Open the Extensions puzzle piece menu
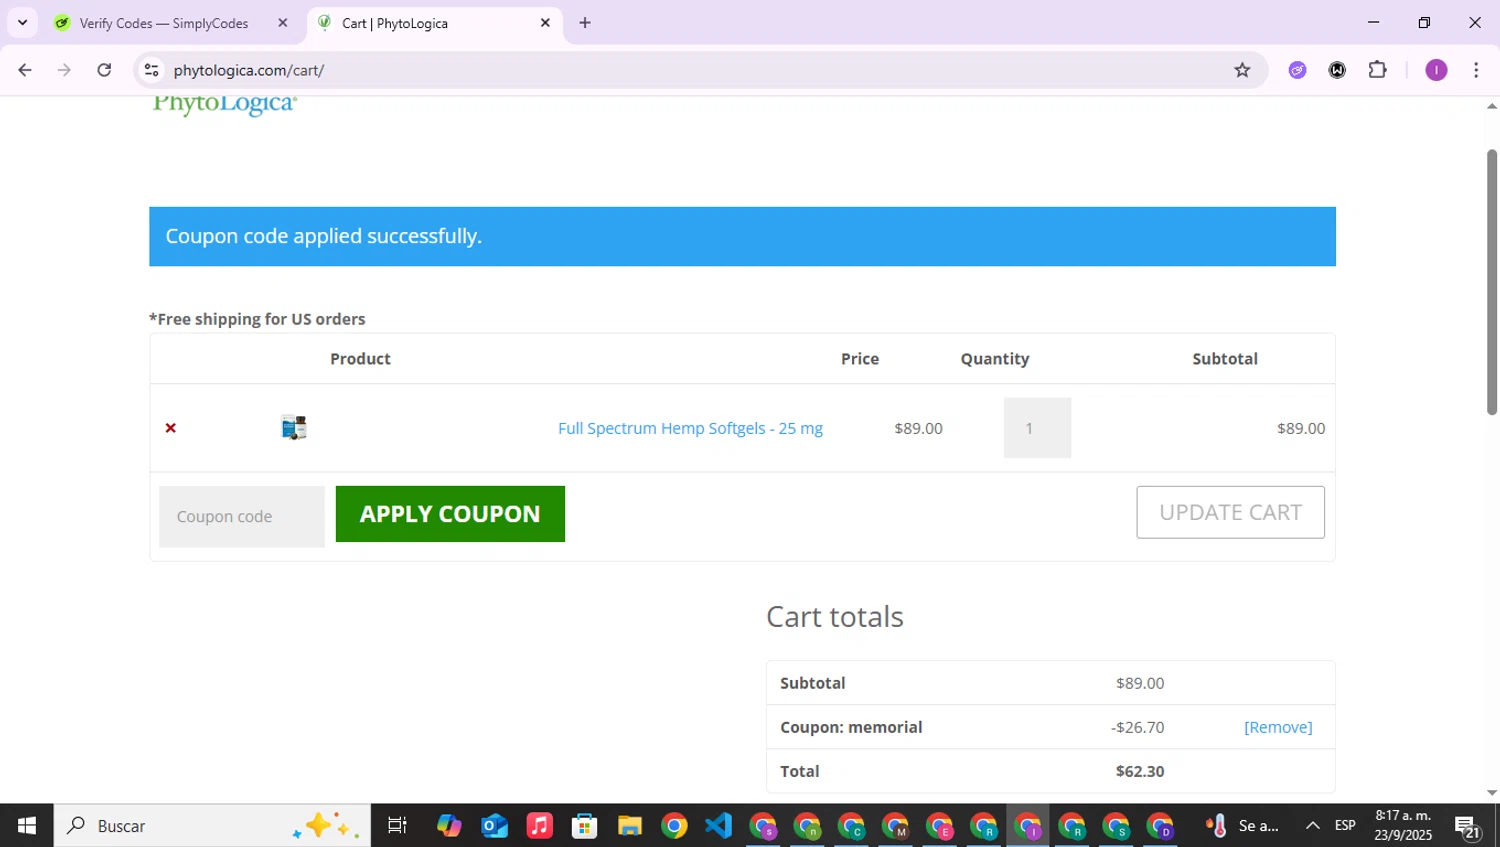 tap(1378, 70)
